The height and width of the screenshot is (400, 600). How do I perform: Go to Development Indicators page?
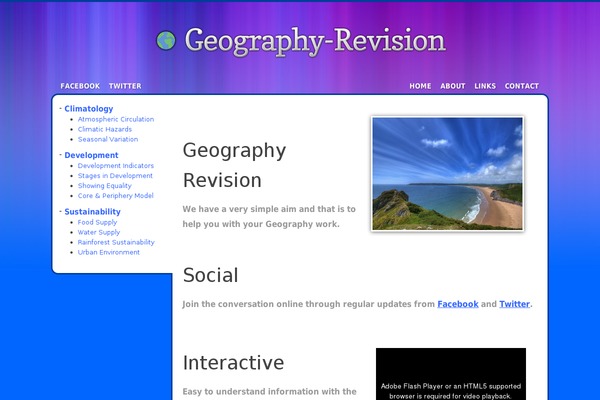pyautogui.click(x=116, y=165)
